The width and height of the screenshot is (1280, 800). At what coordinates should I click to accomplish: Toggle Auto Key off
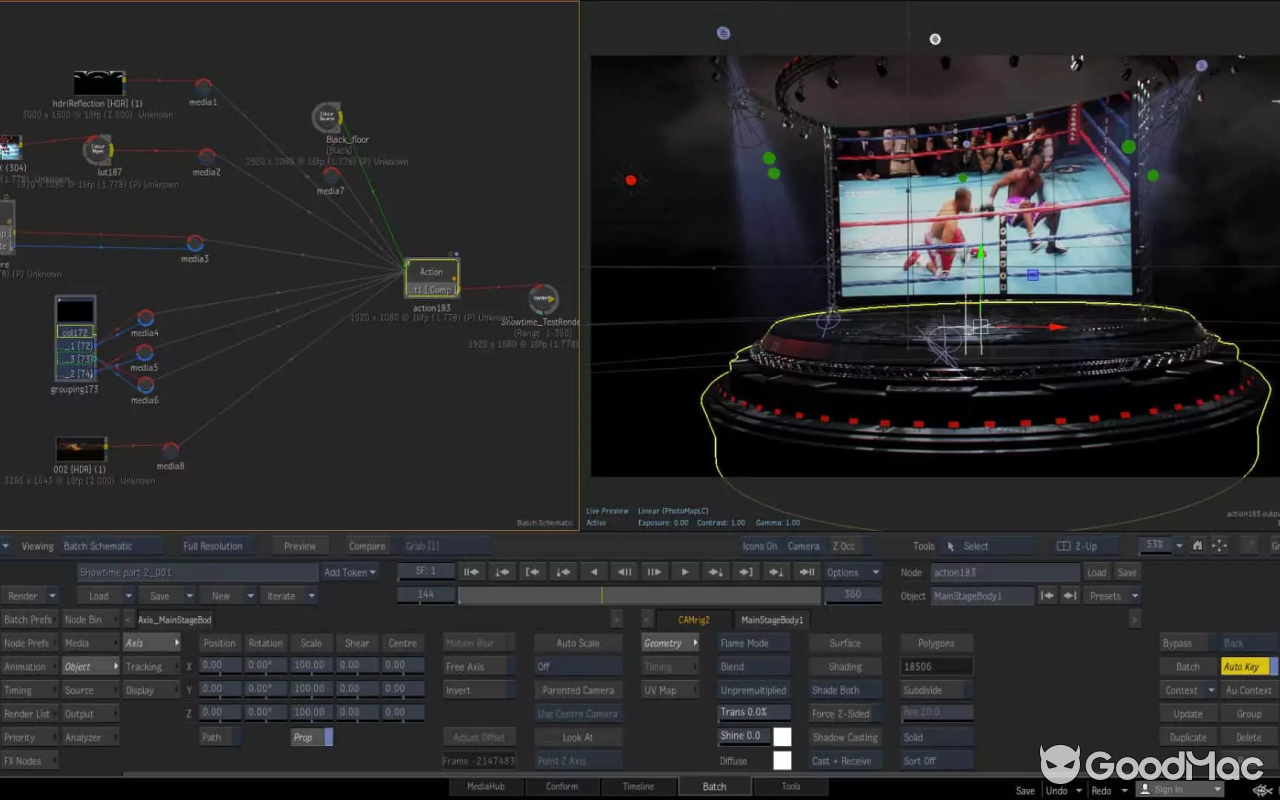tap(1242, 666)
